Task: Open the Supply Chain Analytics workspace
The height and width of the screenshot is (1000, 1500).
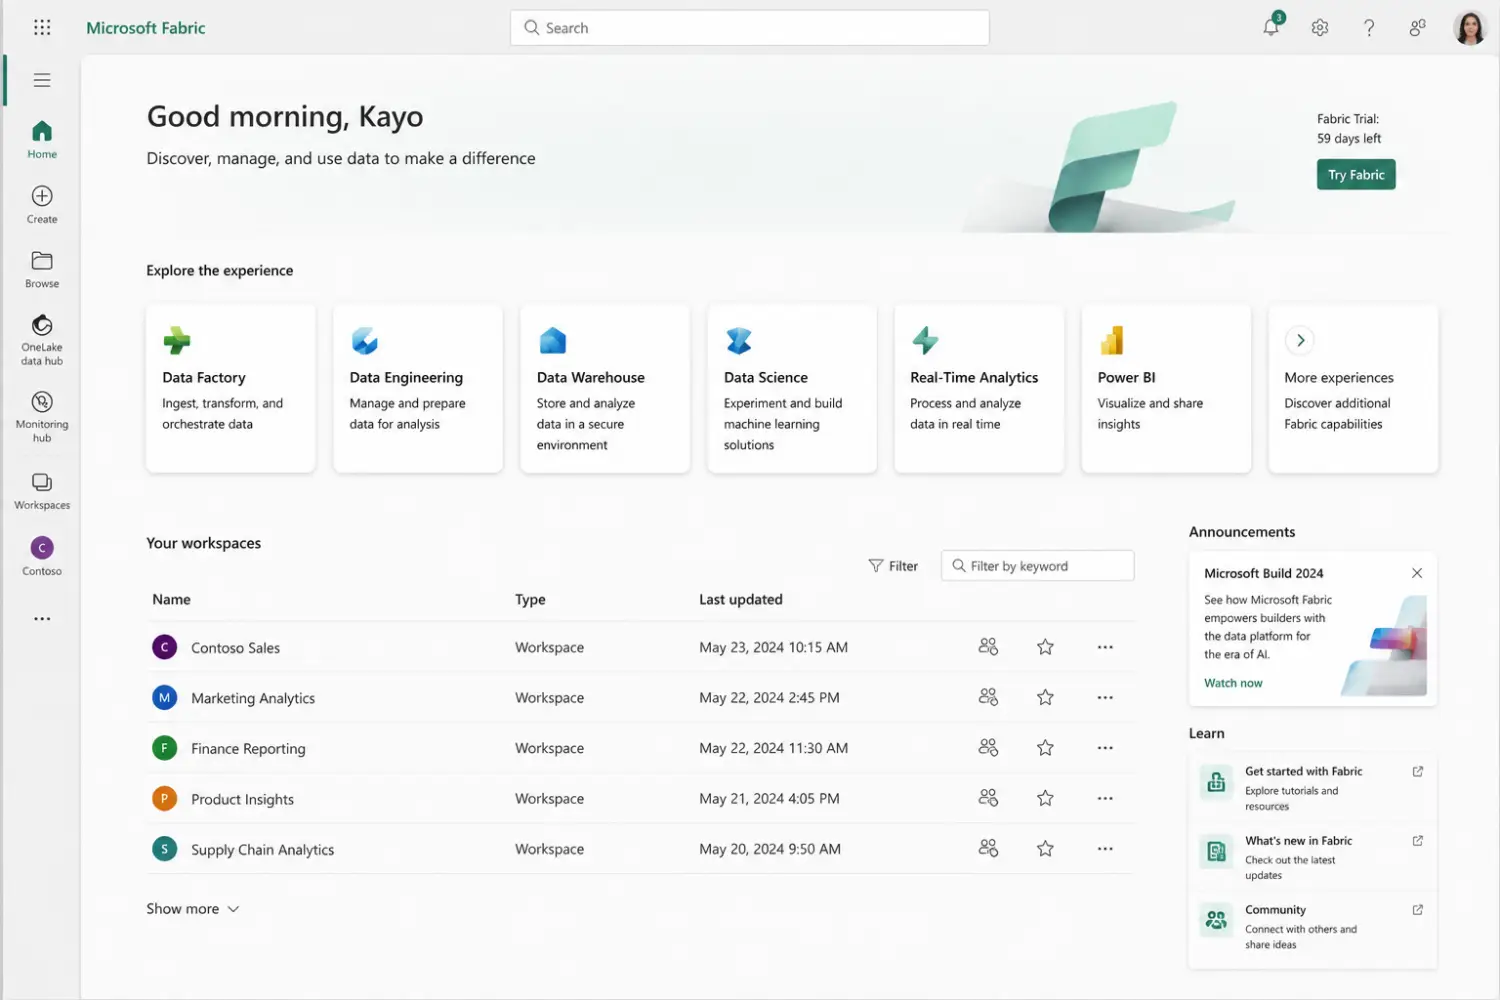Action: coord(262,849)
